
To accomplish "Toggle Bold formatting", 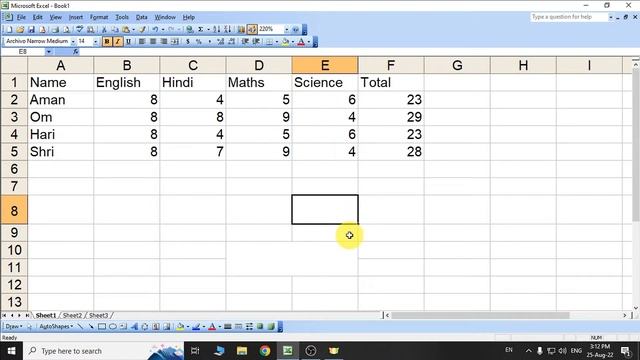I will pos(107,41).
